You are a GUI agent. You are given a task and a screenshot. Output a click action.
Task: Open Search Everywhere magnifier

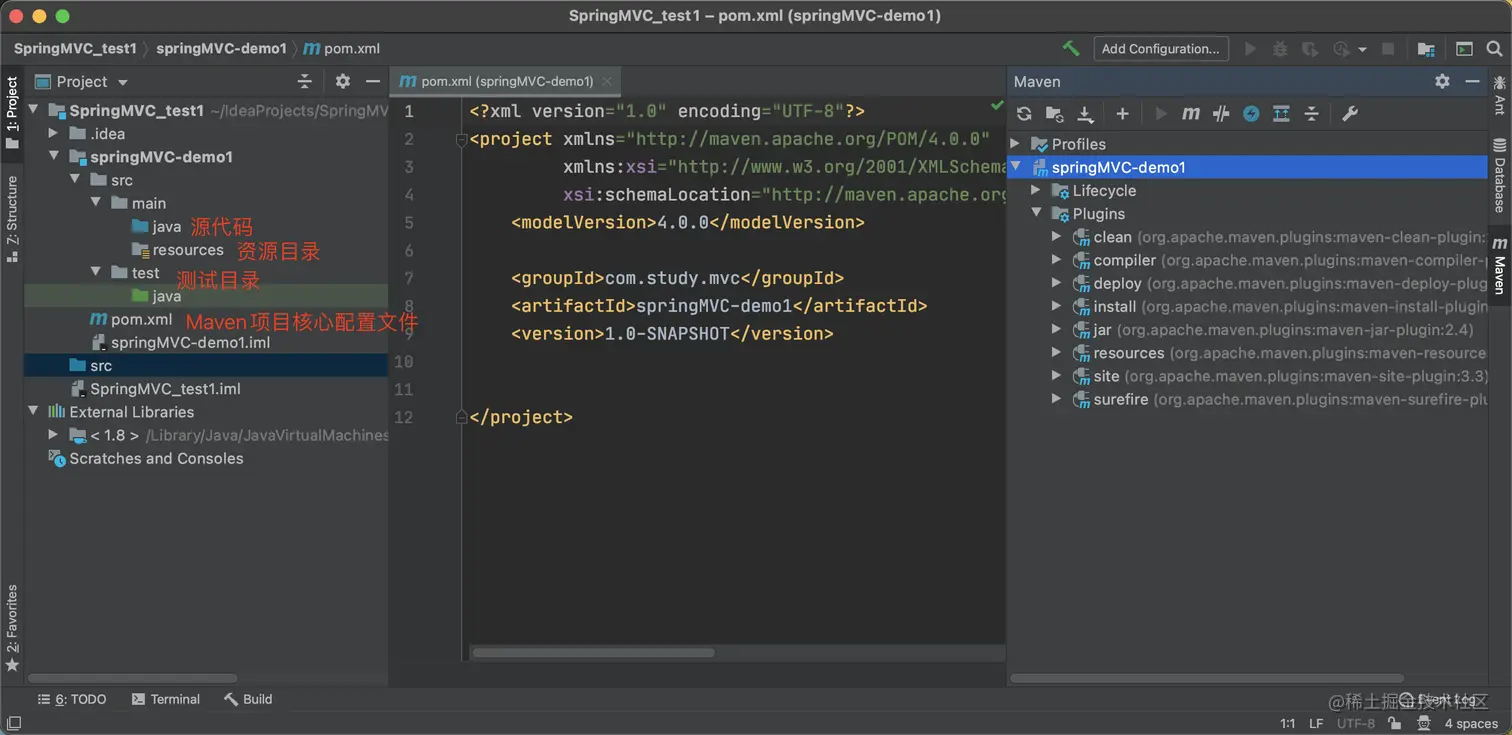tap(1494, 48)
